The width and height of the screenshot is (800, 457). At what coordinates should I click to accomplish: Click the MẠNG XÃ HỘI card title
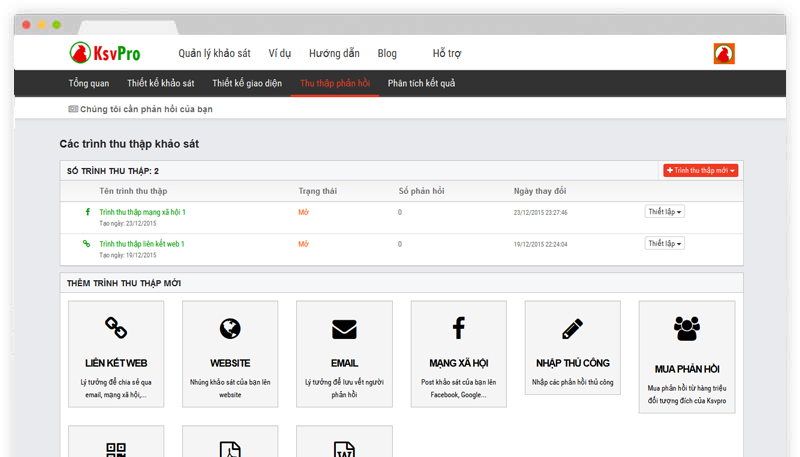click(459, 363)
